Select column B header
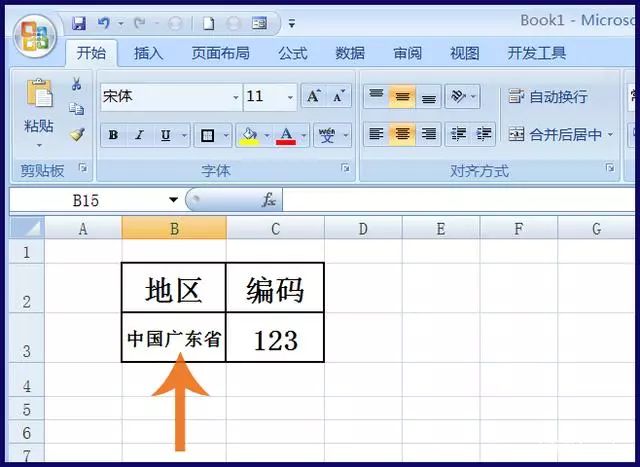The image size is (640, 467). (x=174, y=229)
